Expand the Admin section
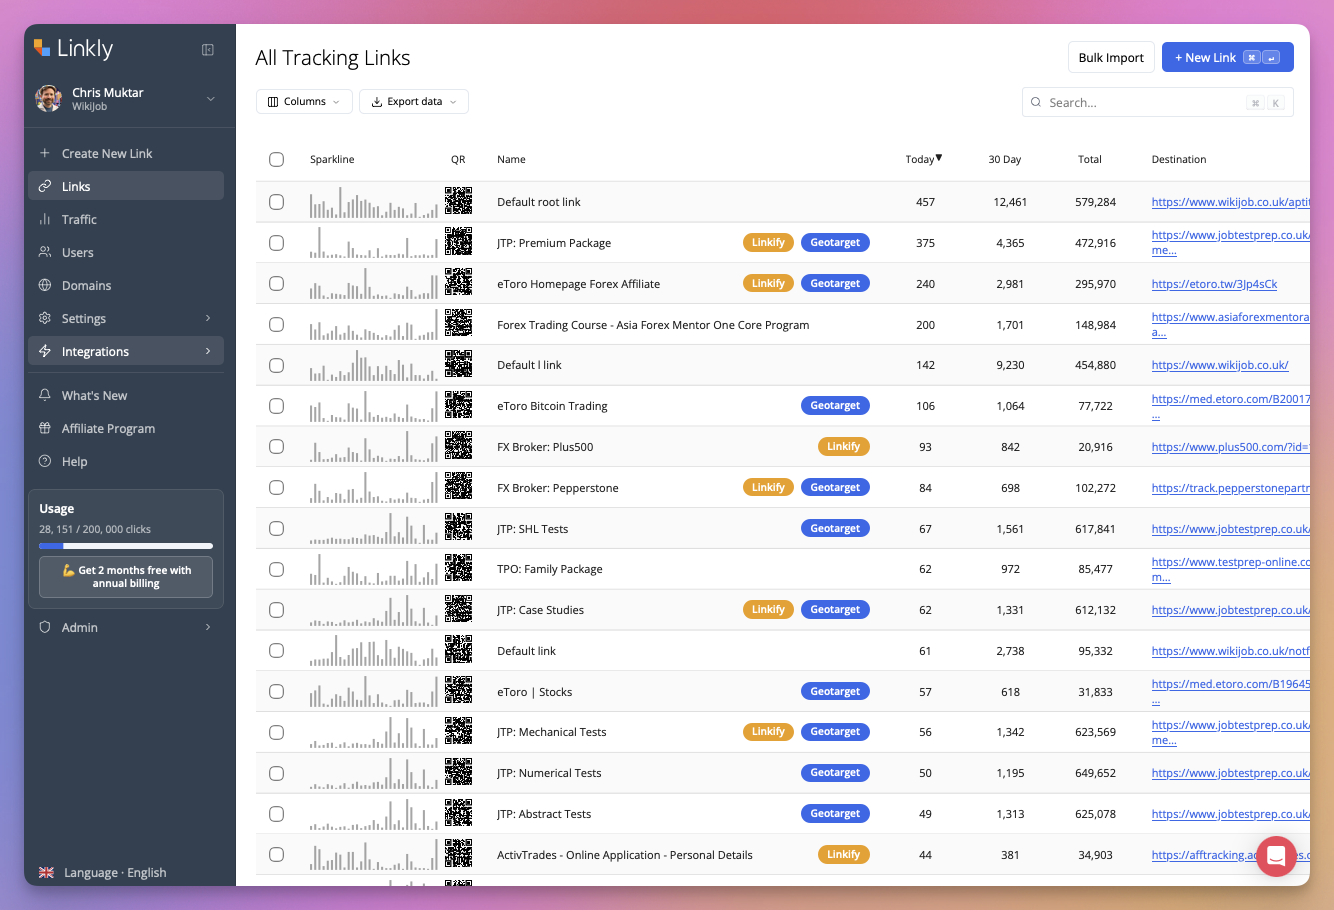This screenshot has width=1334, height=910. point(208,627)
